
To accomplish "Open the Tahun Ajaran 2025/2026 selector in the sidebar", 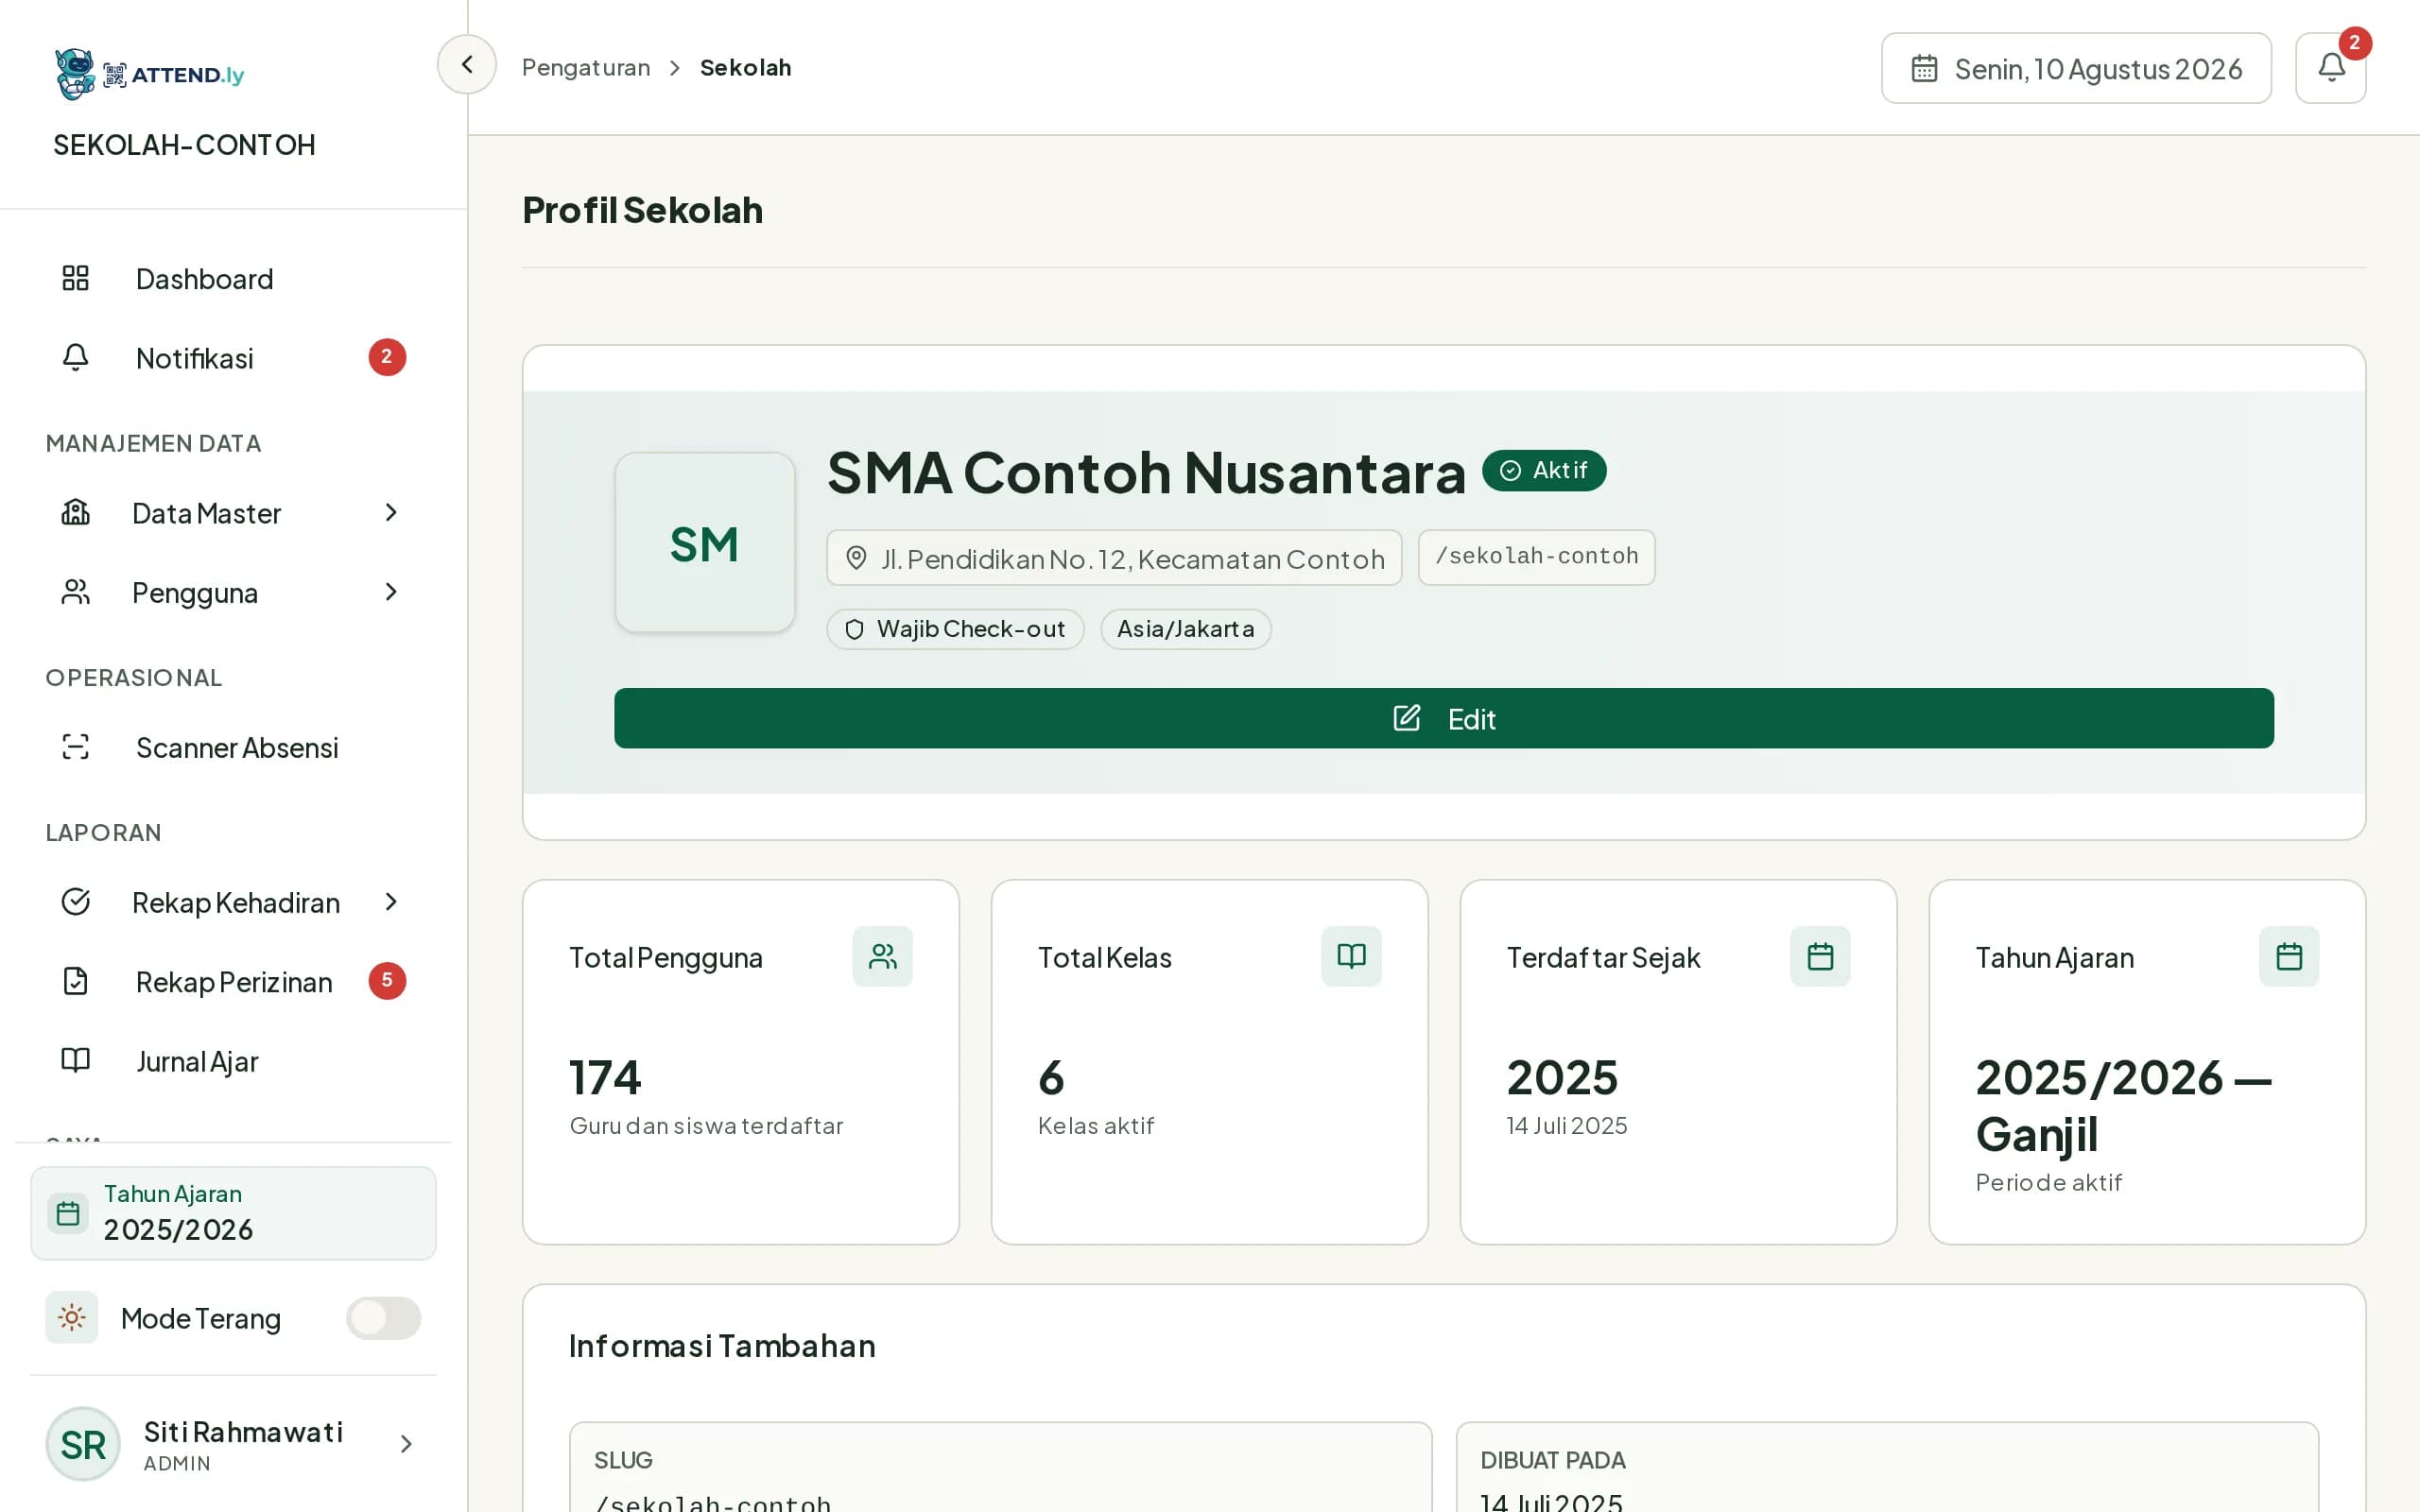I will point(233,1213).
